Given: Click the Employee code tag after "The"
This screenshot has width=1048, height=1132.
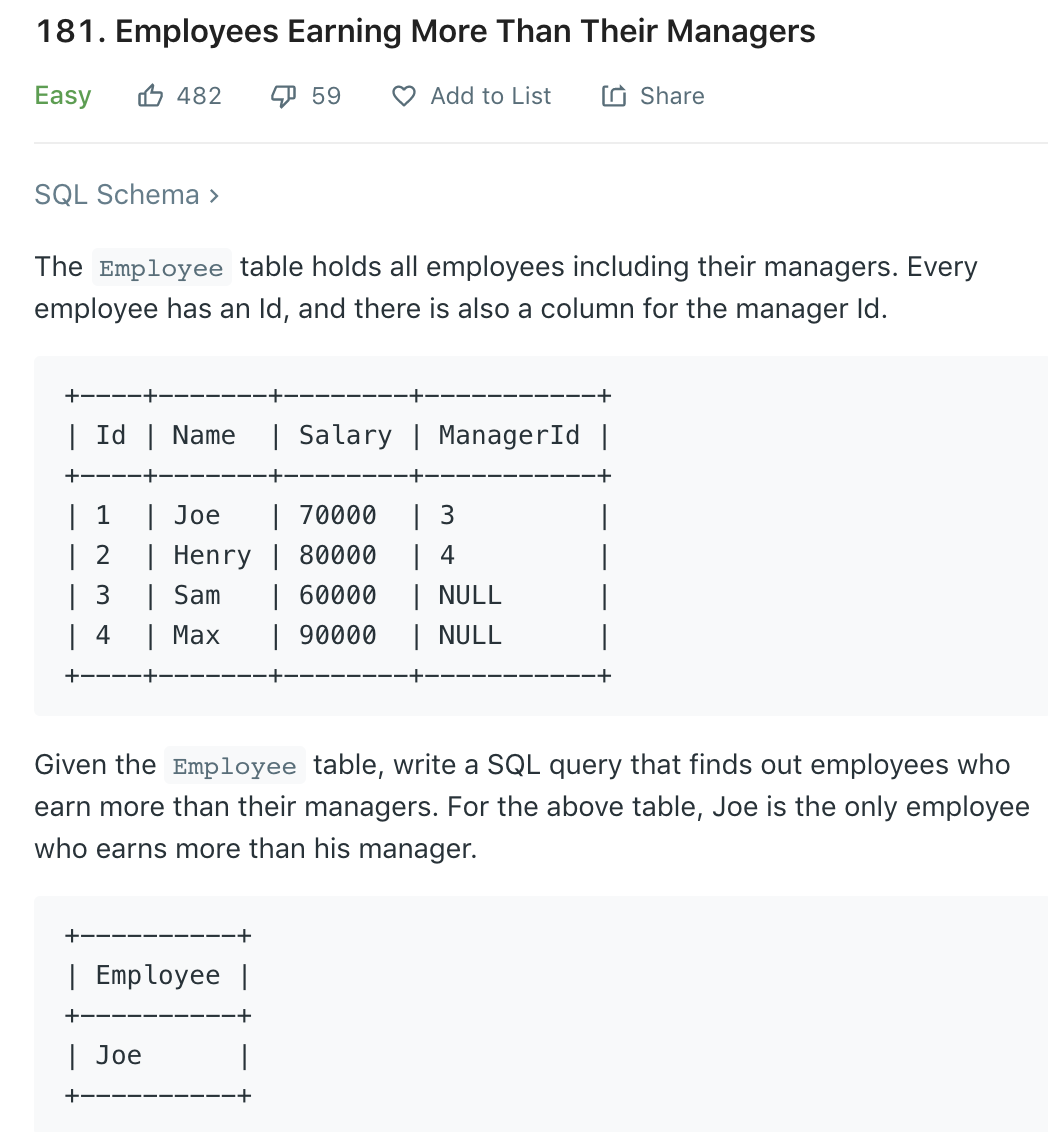Looking at the screenshot, I should tap(162, 268).
